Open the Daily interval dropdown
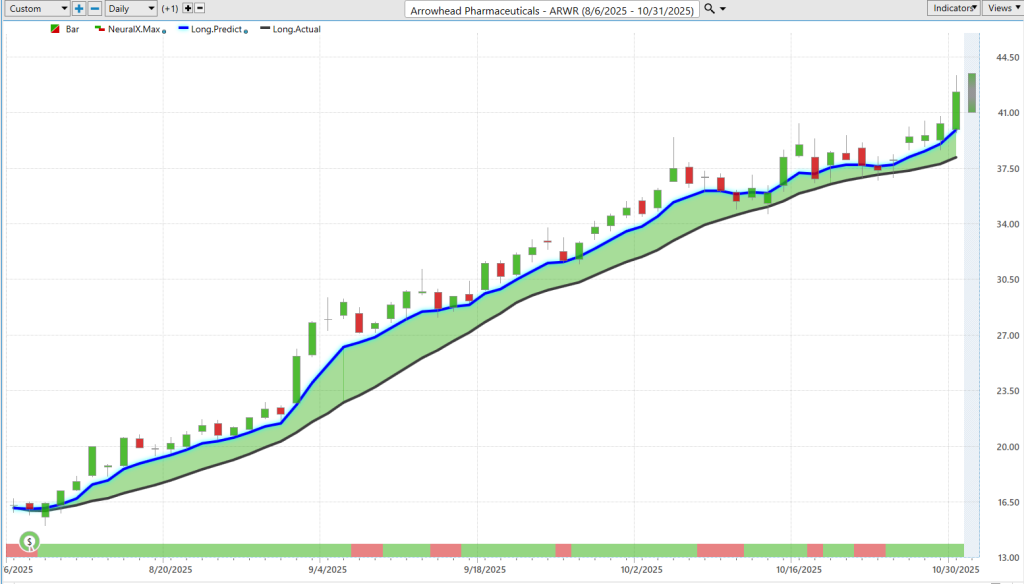The width and height of the screenshot is (1024, 584). coord(130,8)
